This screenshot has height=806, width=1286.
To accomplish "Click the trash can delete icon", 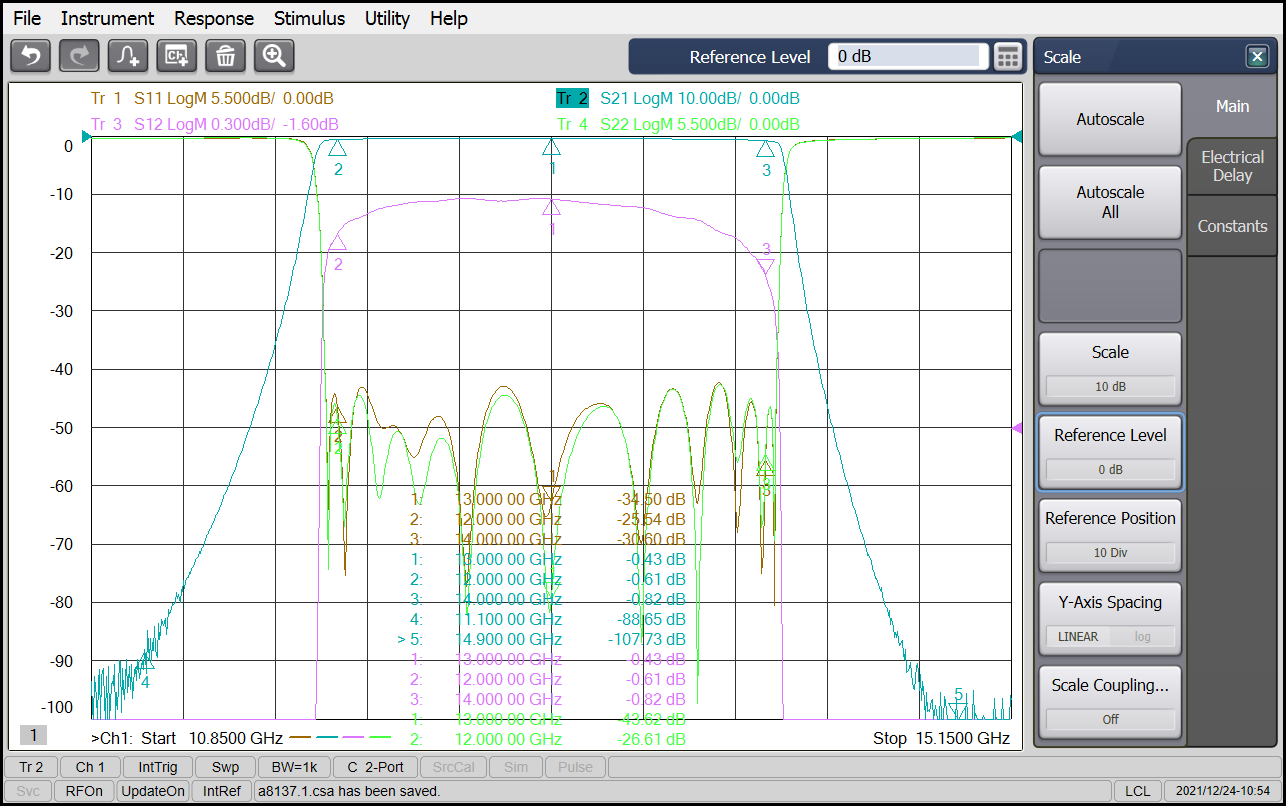I will (226, 56).
